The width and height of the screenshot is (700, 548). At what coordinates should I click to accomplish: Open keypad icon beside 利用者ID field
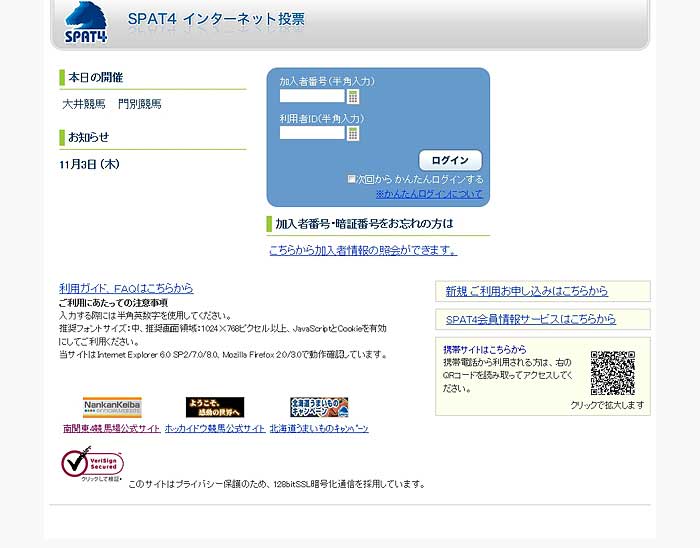(353, 133)
